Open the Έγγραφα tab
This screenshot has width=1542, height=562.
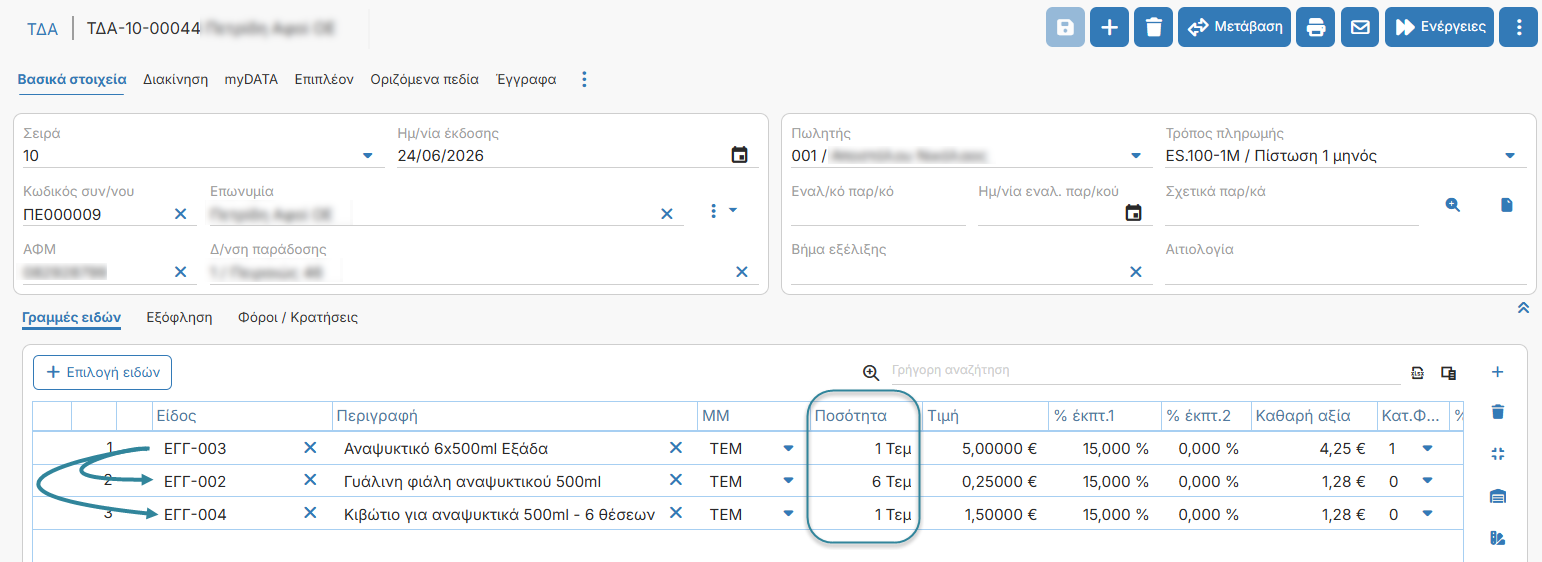[526, 79]
